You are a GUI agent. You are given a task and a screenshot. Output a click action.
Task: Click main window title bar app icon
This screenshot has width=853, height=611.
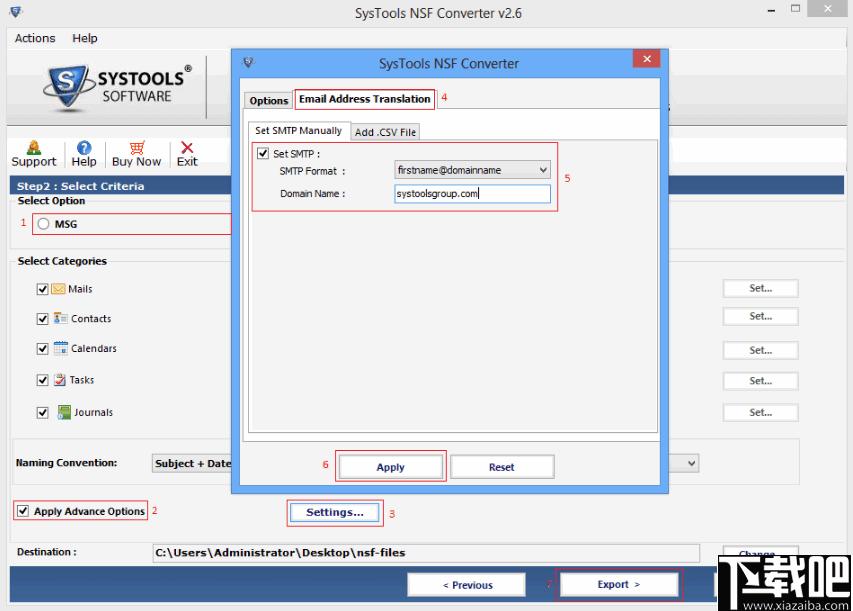point(16,11)
